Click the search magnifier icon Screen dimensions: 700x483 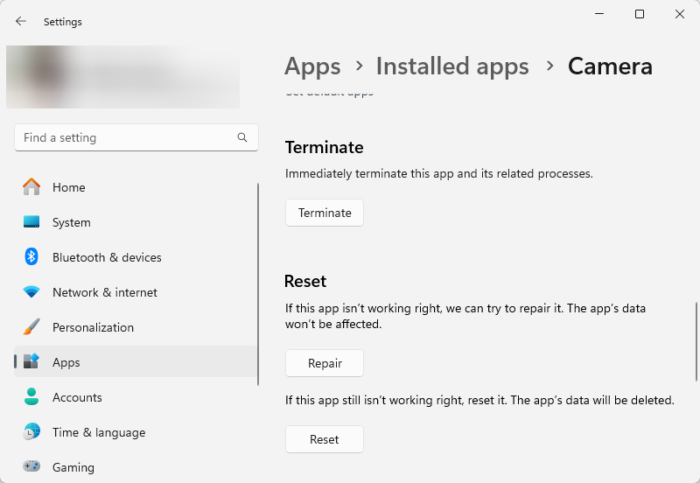[x=242, y=137]
